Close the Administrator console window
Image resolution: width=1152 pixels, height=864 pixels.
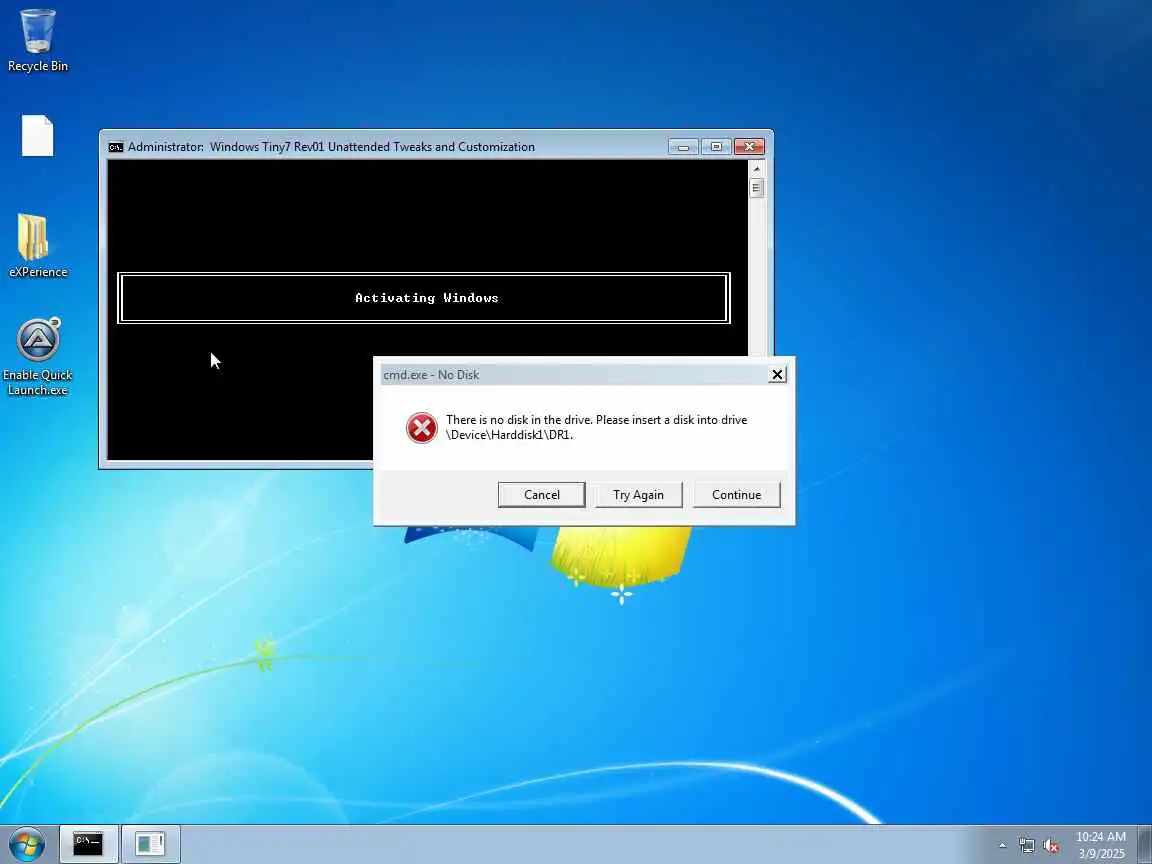(749, 146)
